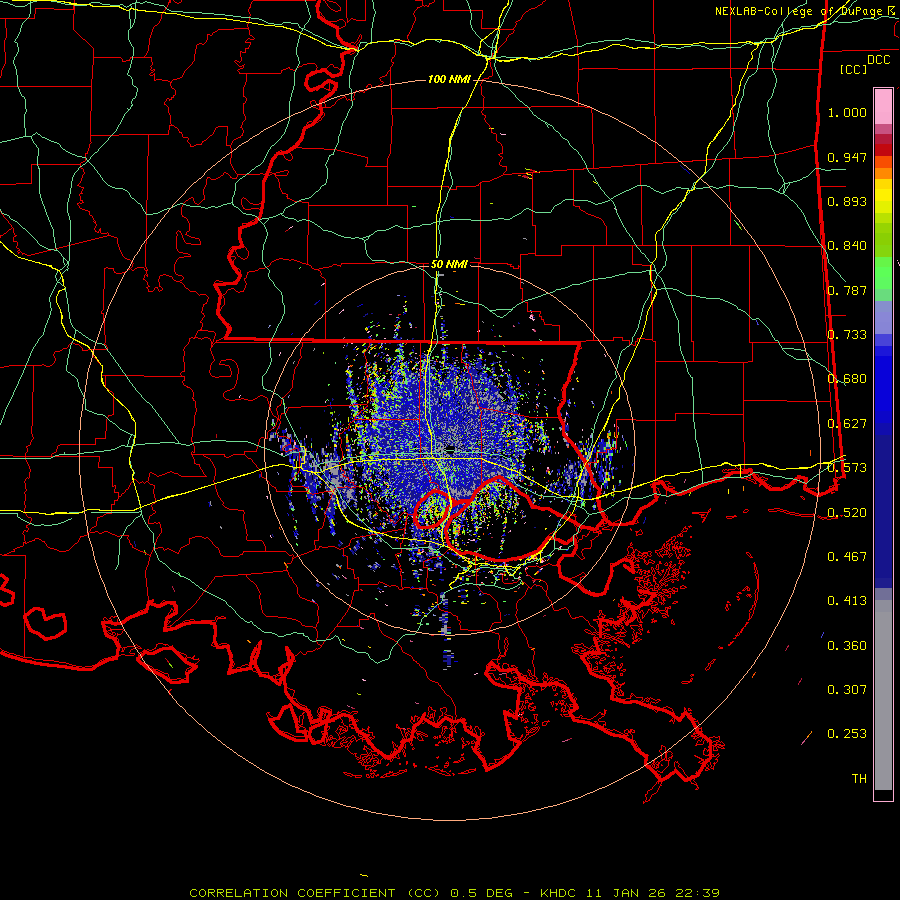Select the 0.840 scale value

click(847, 246)
